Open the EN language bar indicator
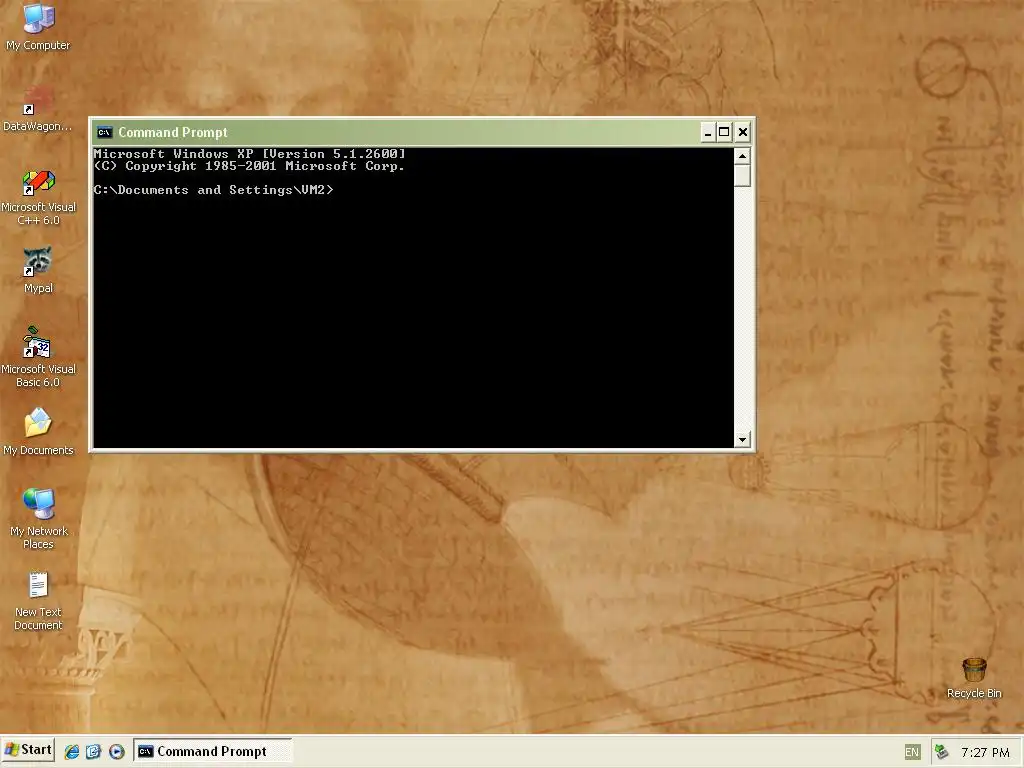Viewport: 1024px width, 768px height. (912, 752)
